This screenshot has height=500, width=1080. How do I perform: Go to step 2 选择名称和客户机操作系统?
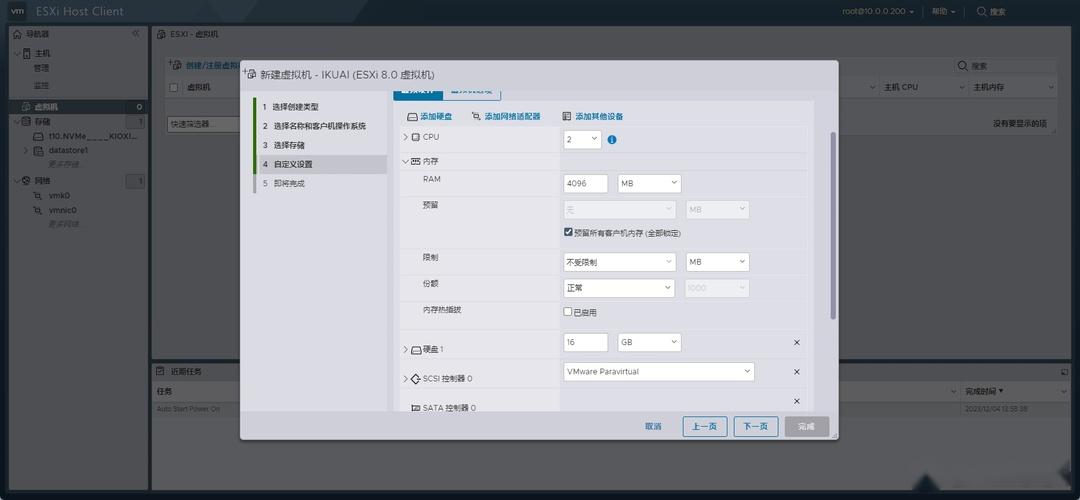tap(320, 126)
